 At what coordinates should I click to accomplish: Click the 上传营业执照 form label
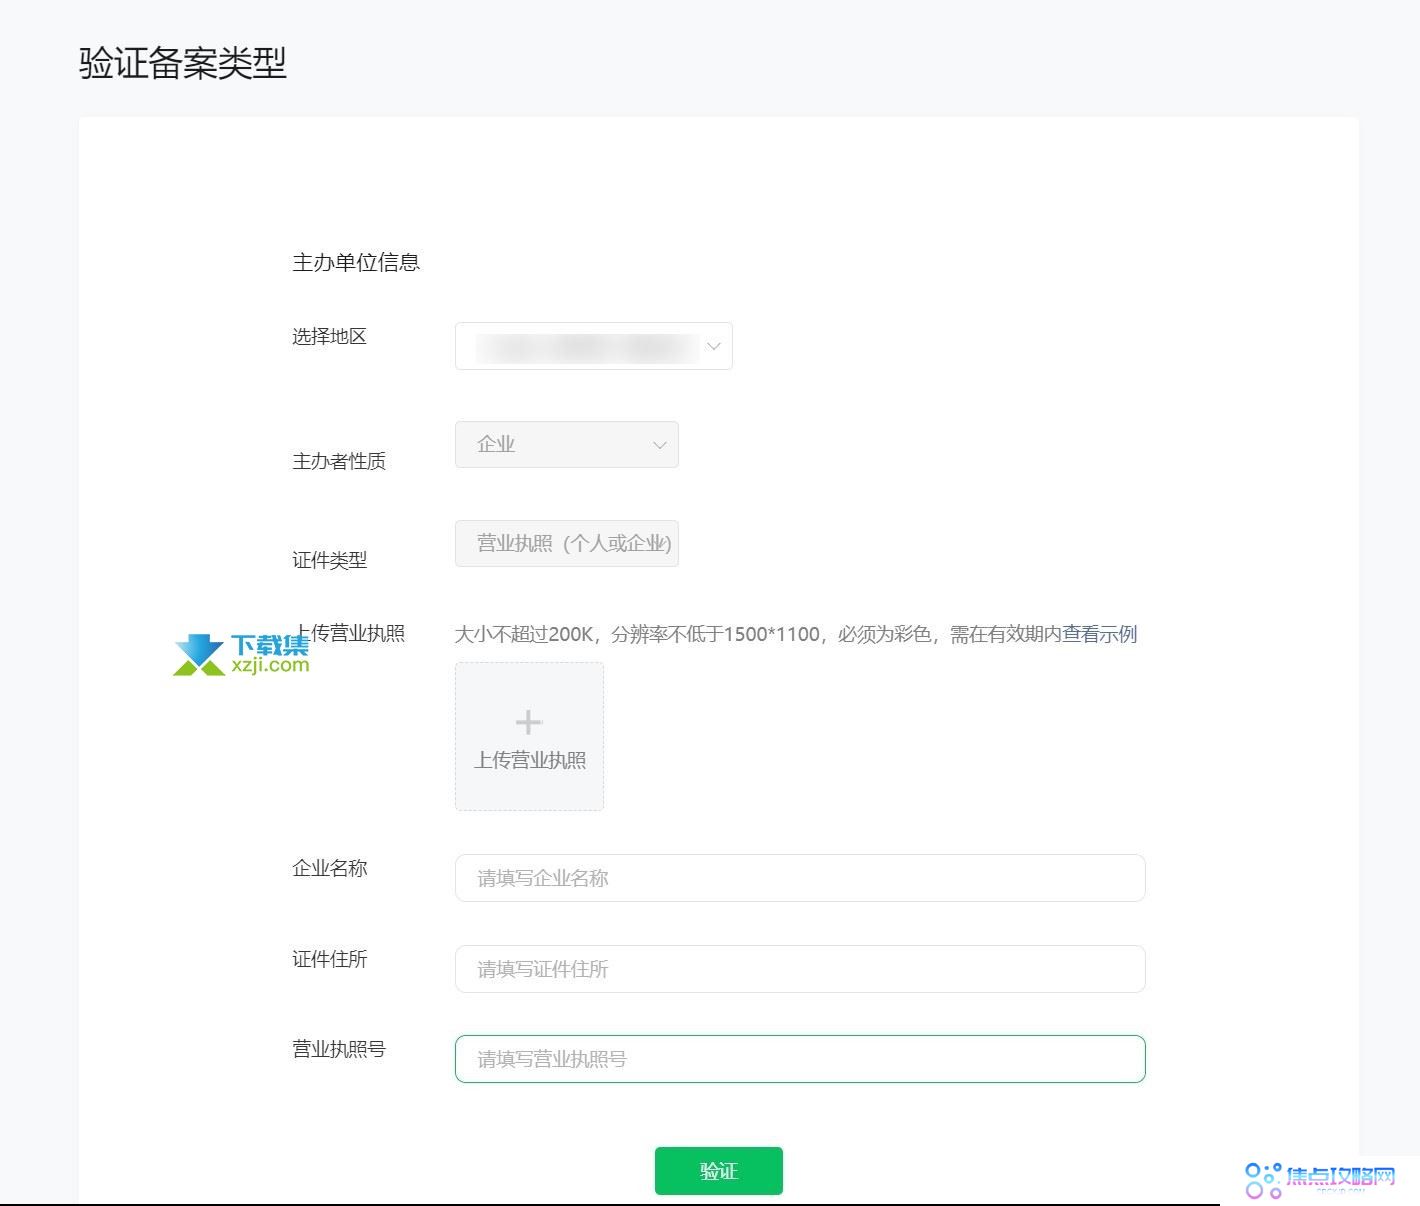pyautogui.click(x=349, y=633)
